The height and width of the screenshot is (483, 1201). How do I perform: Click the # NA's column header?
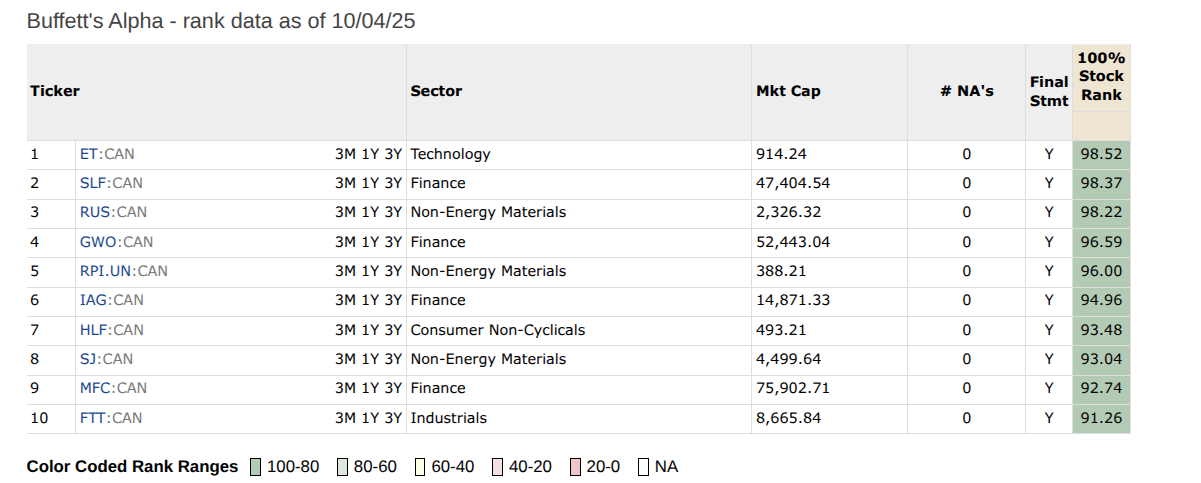(966, 91)
